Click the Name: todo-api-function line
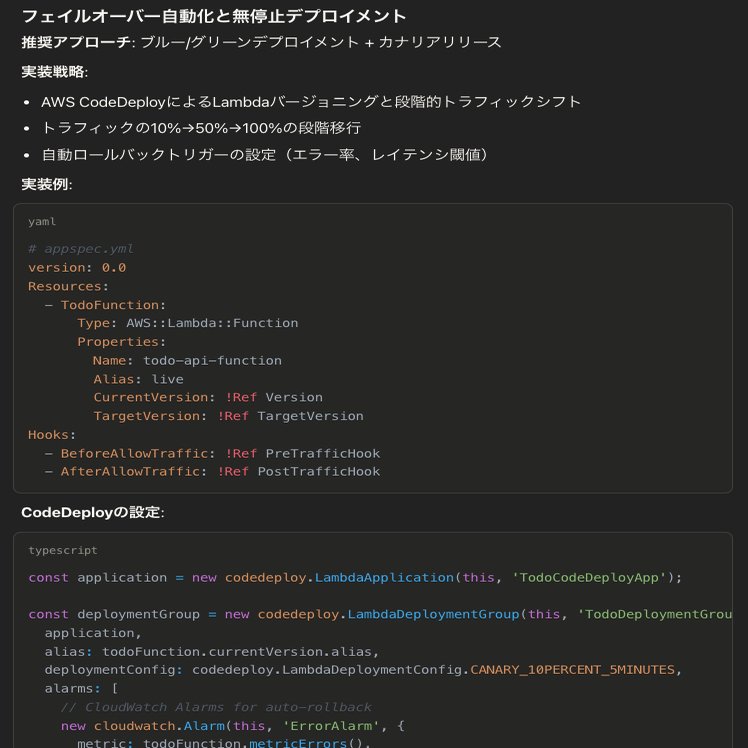Viewport: 748px width, 748px height. tap(187, 360)
